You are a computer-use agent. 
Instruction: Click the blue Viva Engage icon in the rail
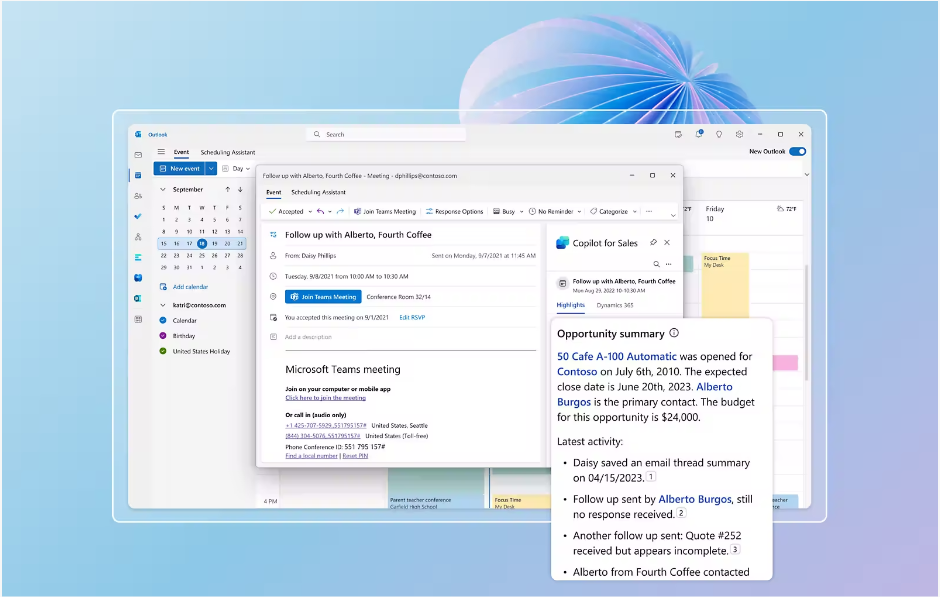[138, 278]
